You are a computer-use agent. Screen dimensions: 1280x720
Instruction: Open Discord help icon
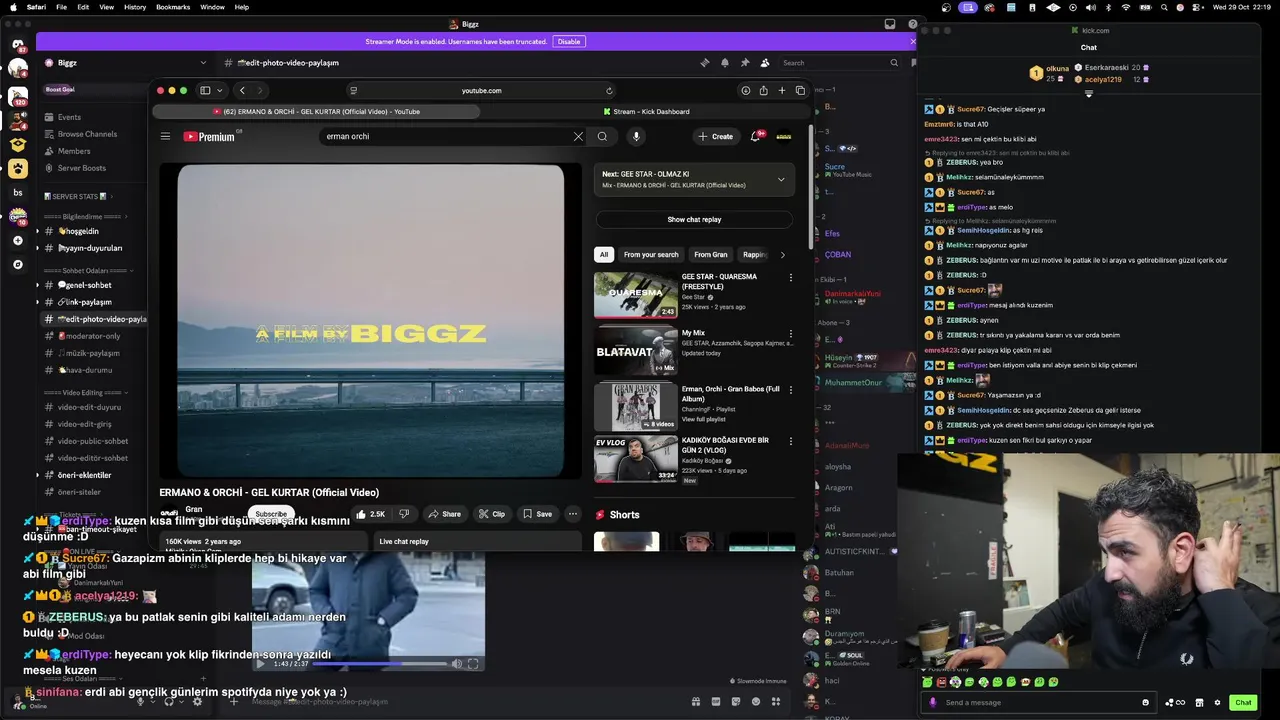click(x=912, y=24)
